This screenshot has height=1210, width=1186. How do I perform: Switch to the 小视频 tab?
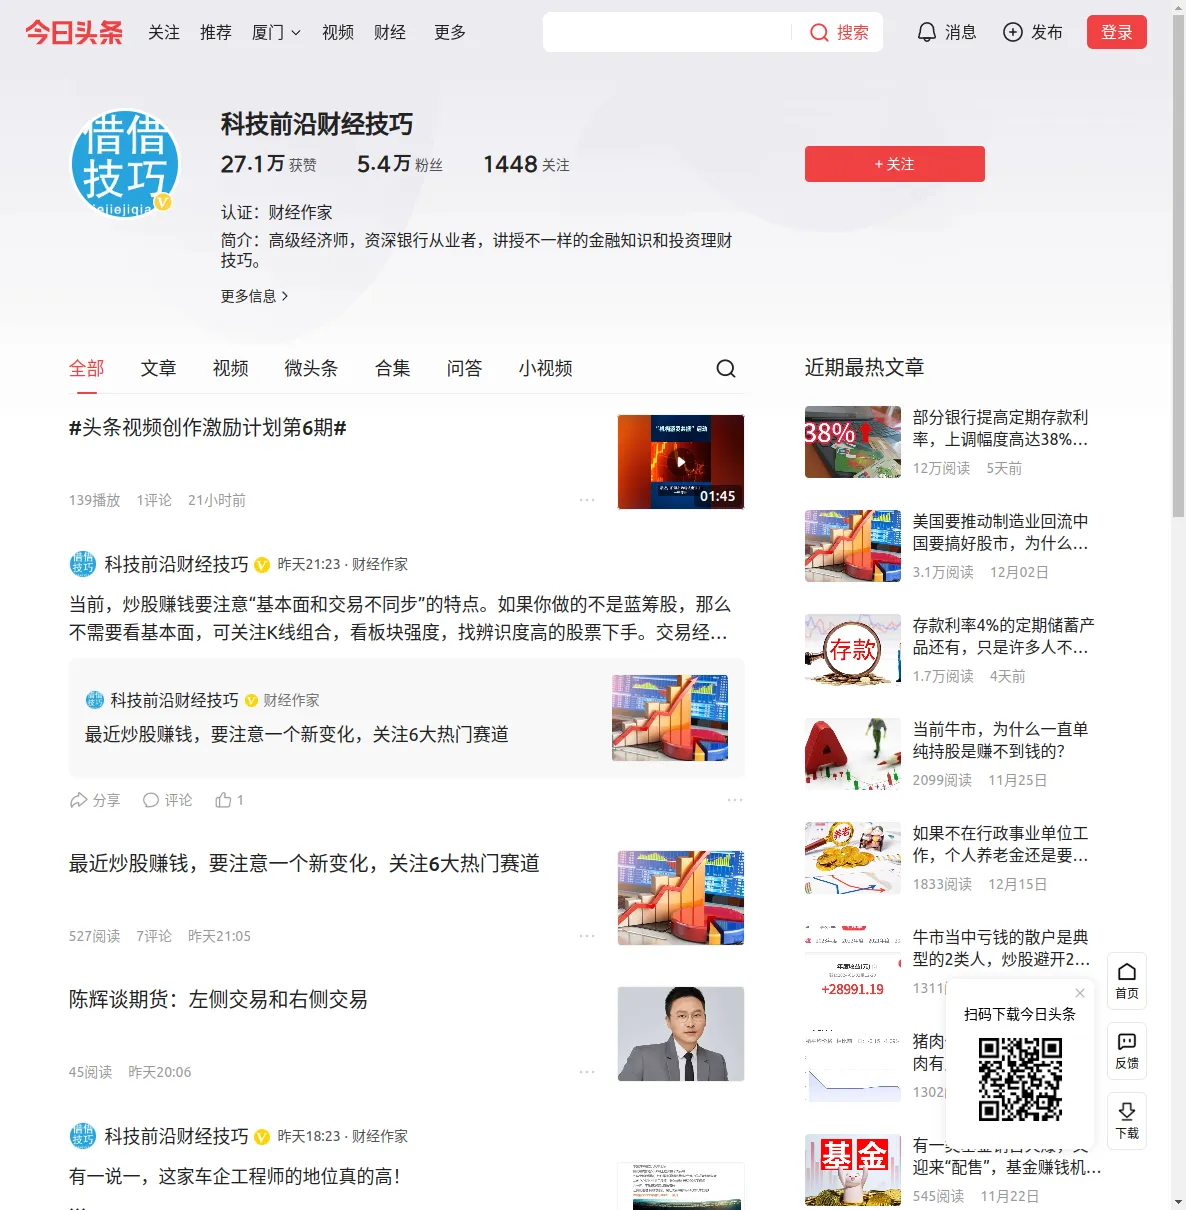click(x=545, y=368)
